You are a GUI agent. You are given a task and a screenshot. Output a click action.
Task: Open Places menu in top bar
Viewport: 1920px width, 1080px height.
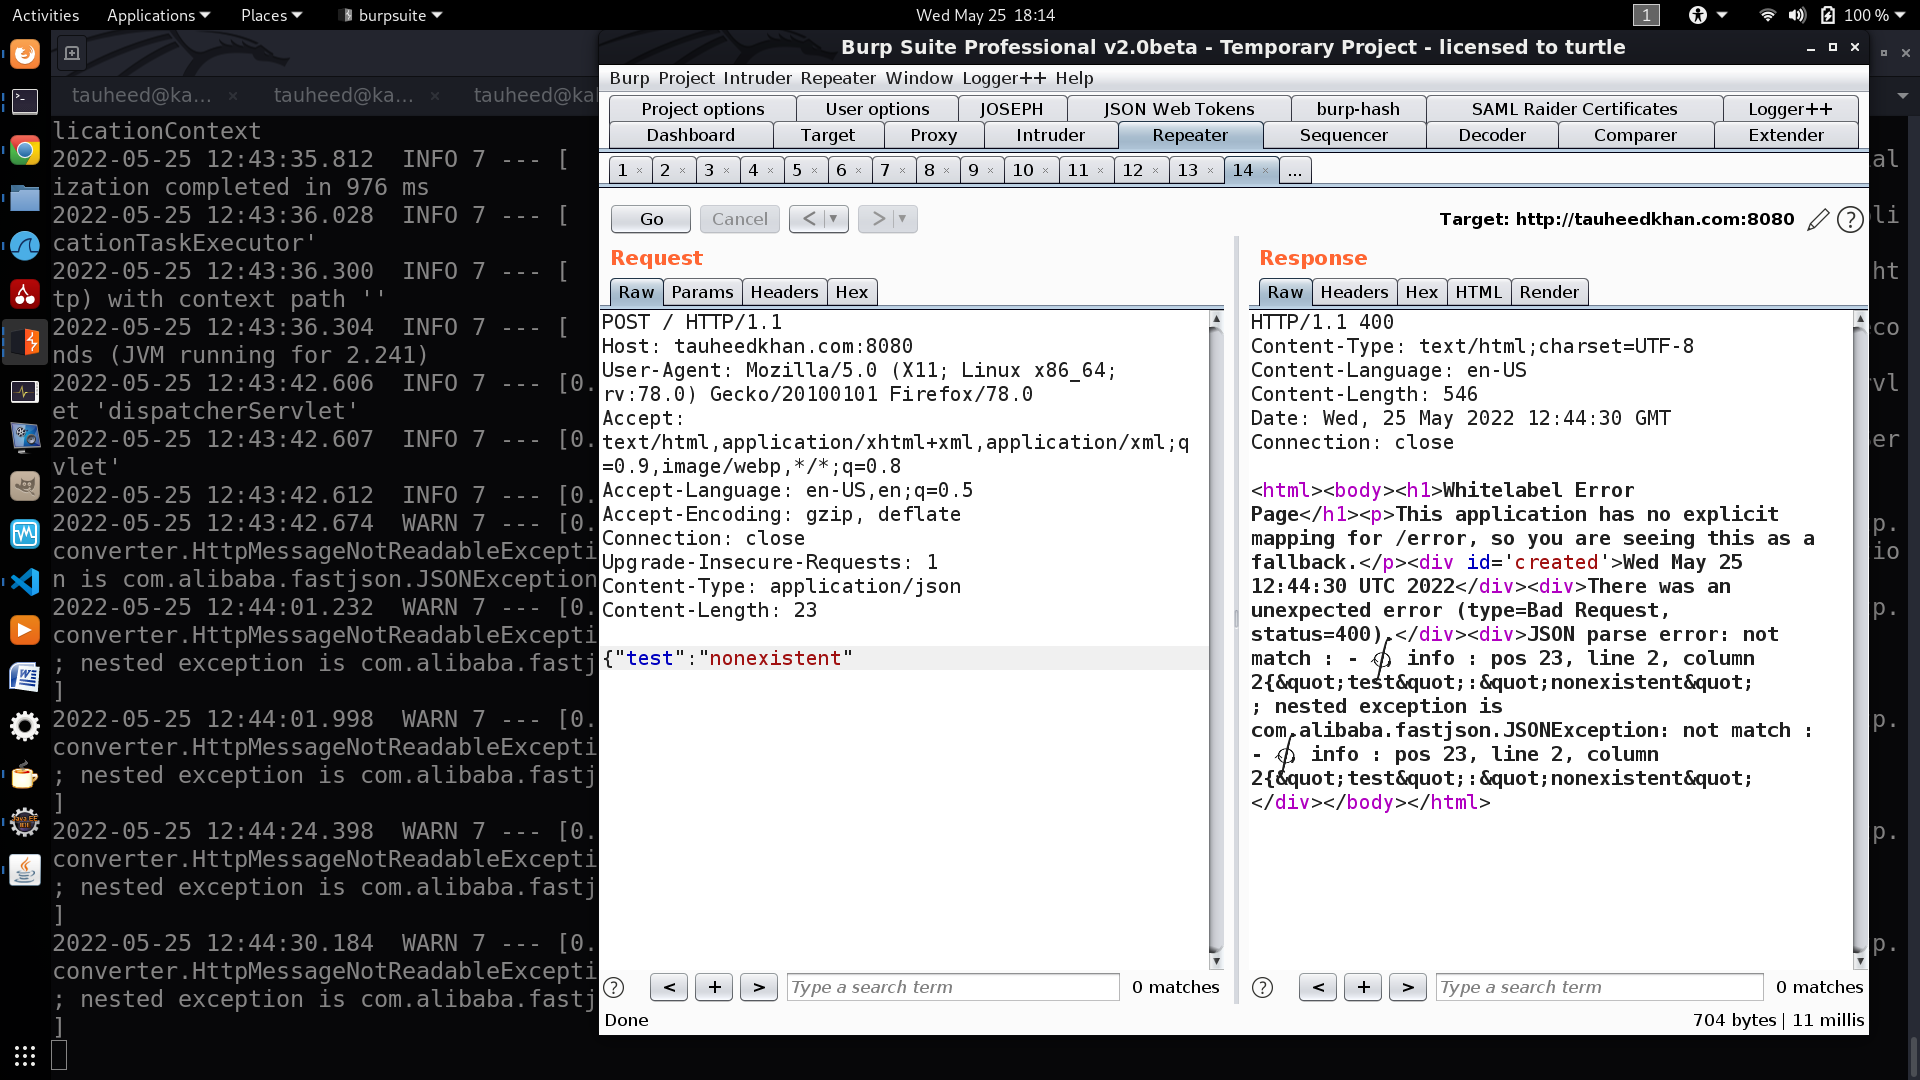(x=271, y=15)
